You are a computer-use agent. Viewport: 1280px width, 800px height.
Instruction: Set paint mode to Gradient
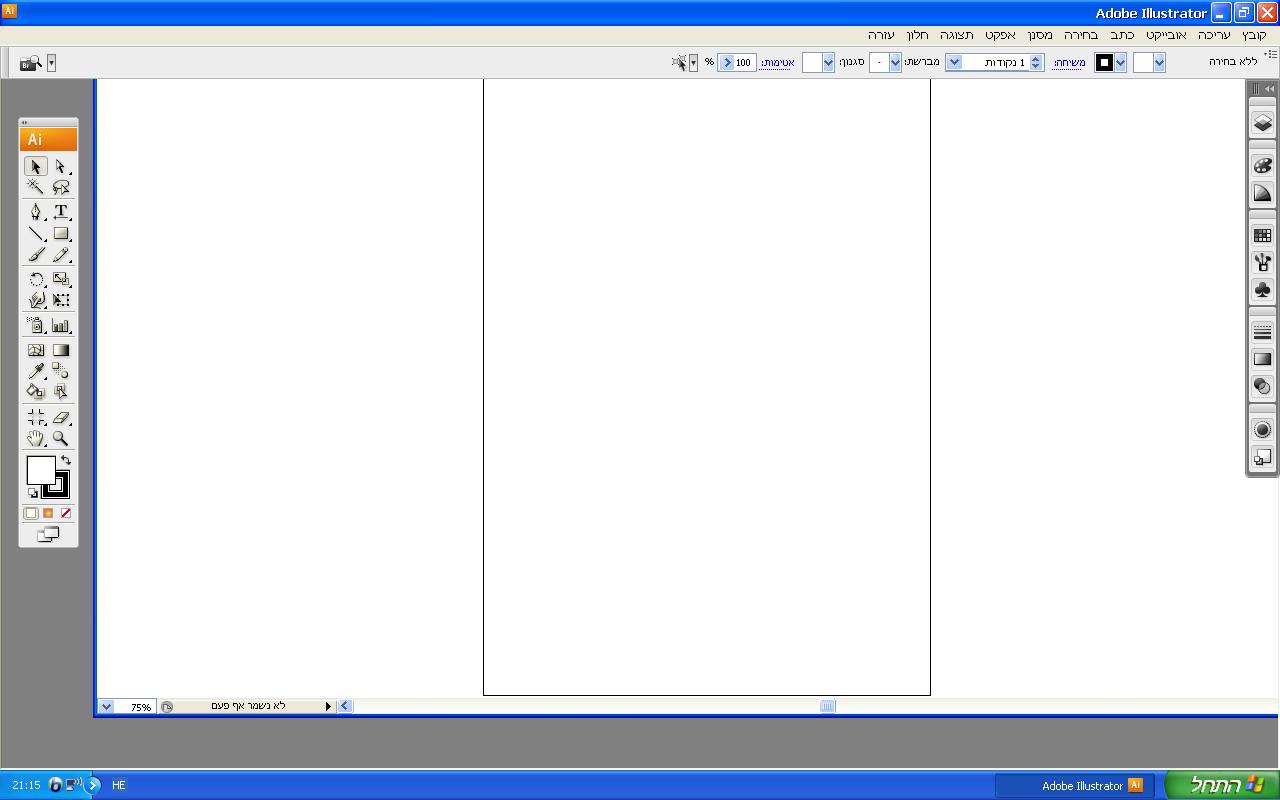pos(48,513)
